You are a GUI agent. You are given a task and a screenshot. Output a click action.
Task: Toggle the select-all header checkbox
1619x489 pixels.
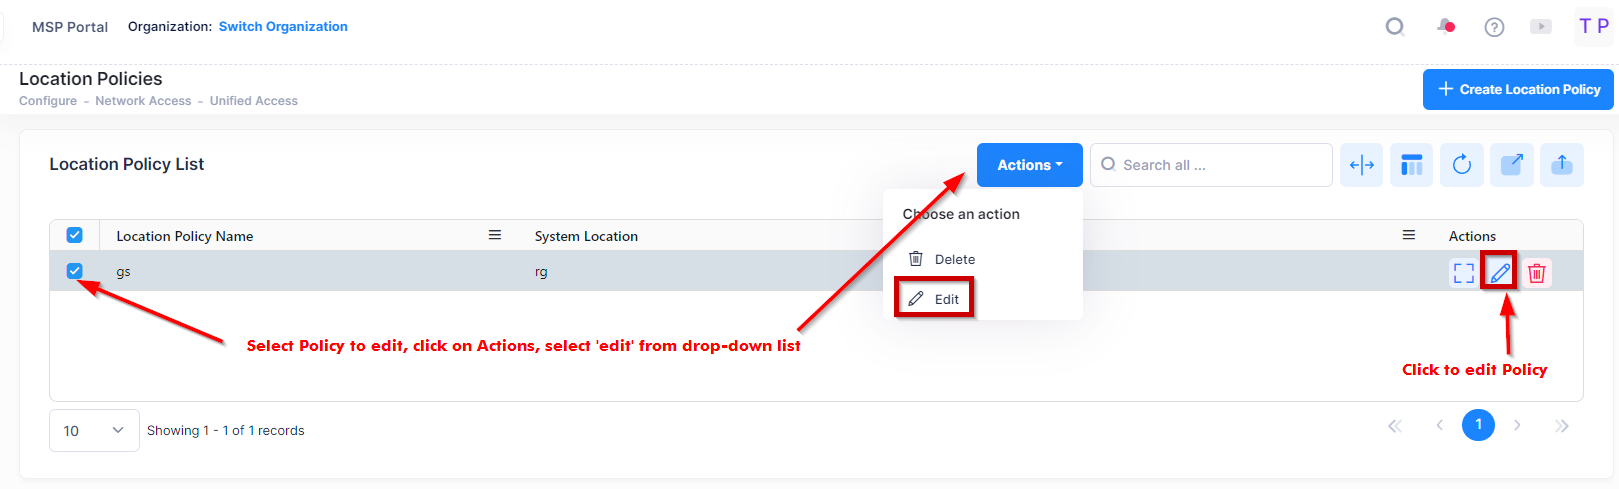(75, 235)
